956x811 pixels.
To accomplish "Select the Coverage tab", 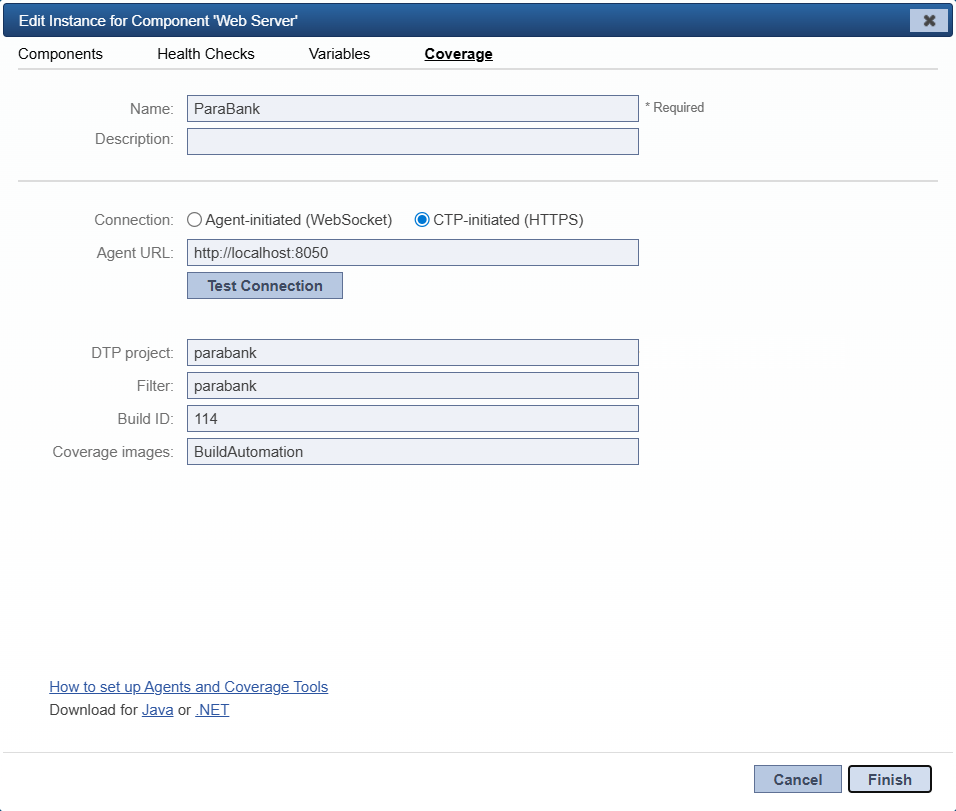I will [x=458, y=54].
